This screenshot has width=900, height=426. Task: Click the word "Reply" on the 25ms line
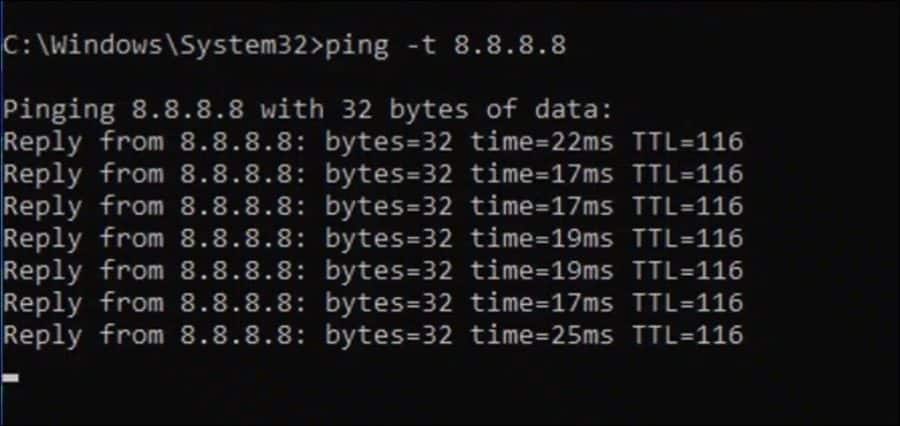tap(43, 334)
